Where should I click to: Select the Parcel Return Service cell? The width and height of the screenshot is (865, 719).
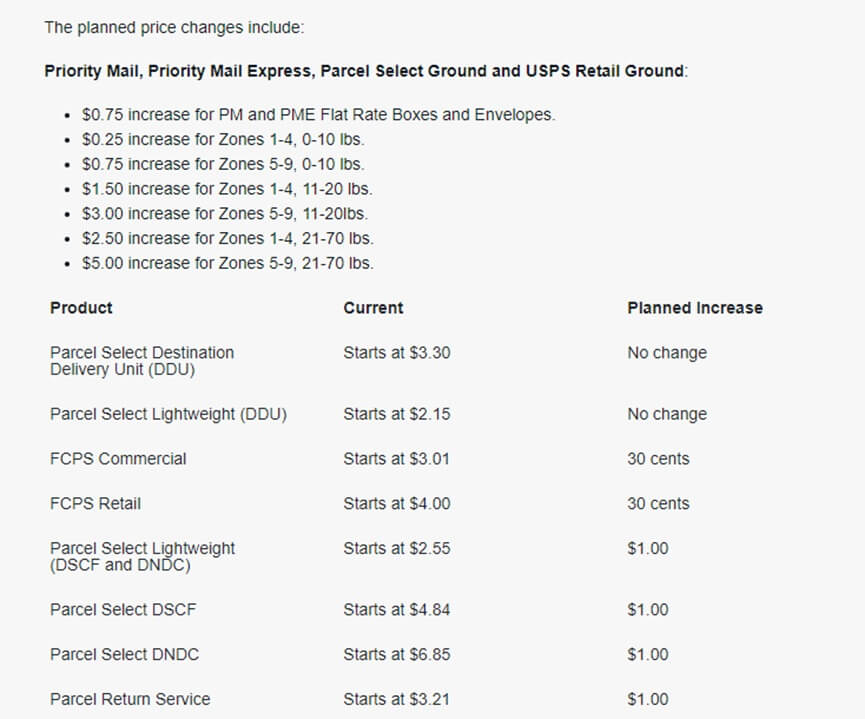tap(130, 699)
